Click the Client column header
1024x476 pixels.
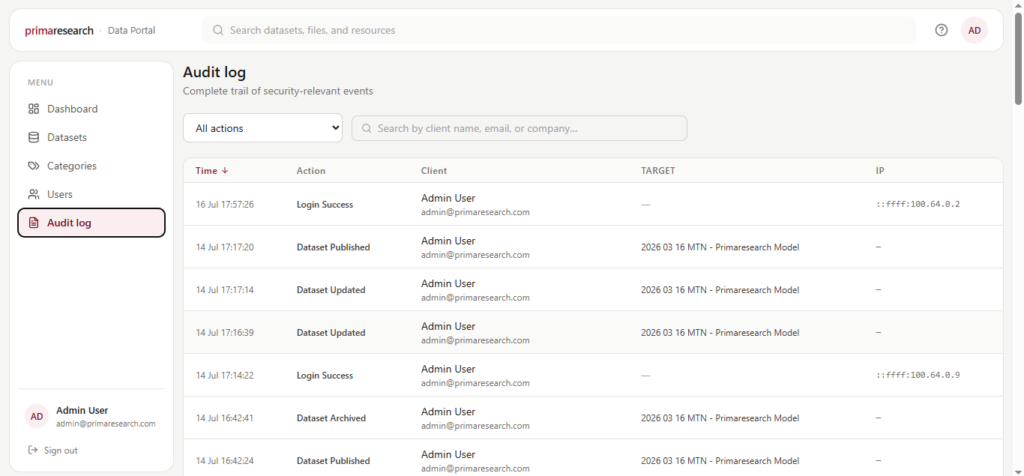[434, 170]
